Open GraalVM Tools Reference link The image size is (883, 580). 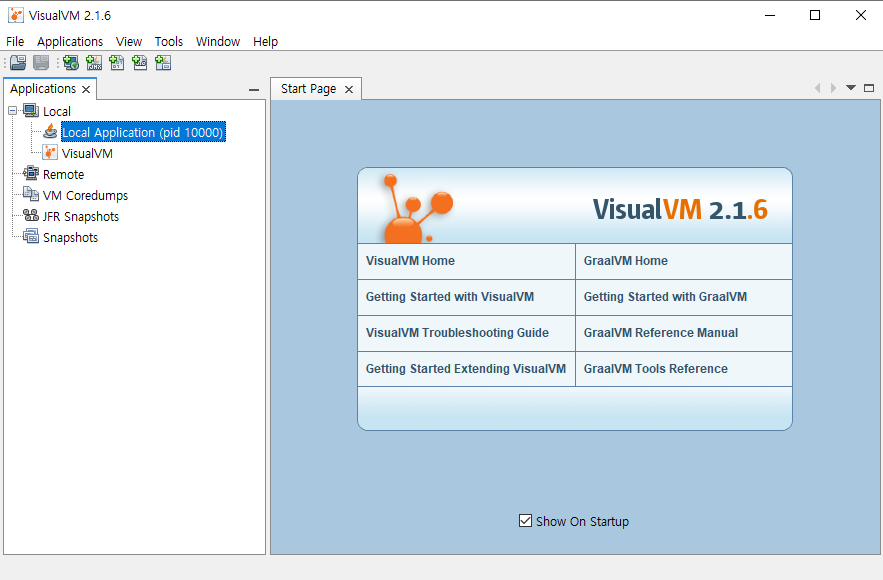(x=655, y=369)
